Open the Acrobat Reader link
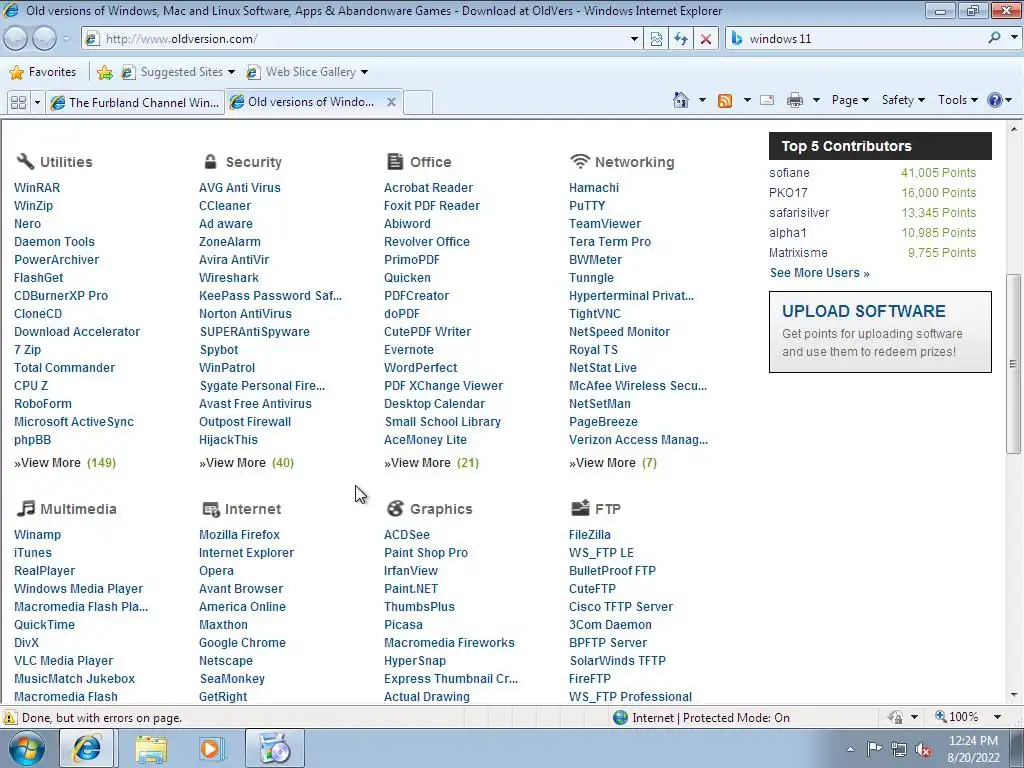 pos(428,187)
